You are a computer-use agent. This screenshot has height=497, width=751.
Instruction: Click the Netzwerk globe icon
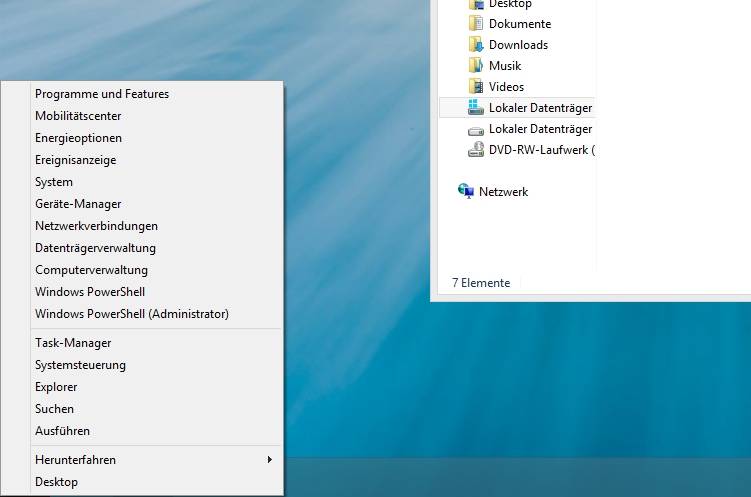point(466,191)
